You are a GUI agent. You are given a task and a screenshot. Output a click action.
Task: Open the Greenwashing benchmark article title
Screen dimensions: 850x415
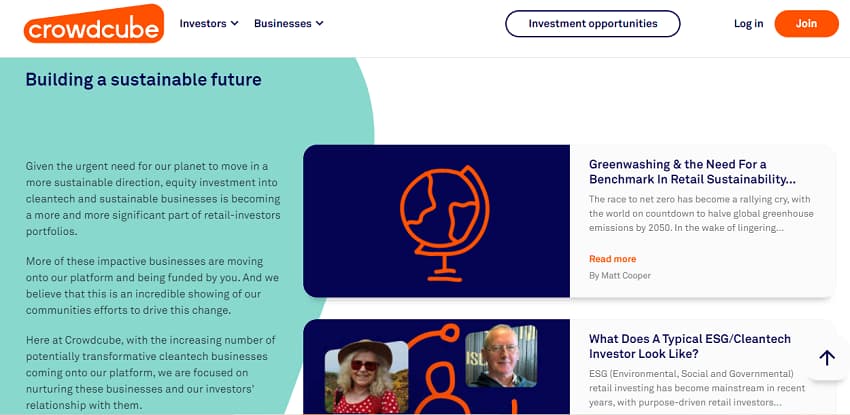(x=692, y=171)
